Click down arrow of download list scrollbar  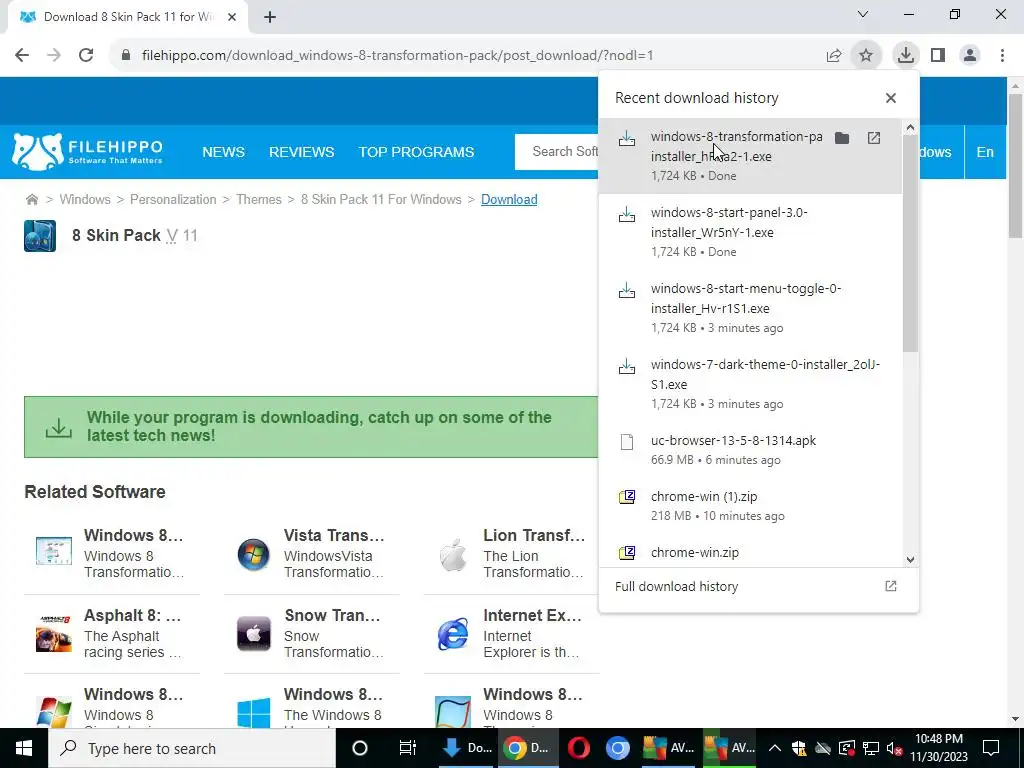(x=910, y=560)
